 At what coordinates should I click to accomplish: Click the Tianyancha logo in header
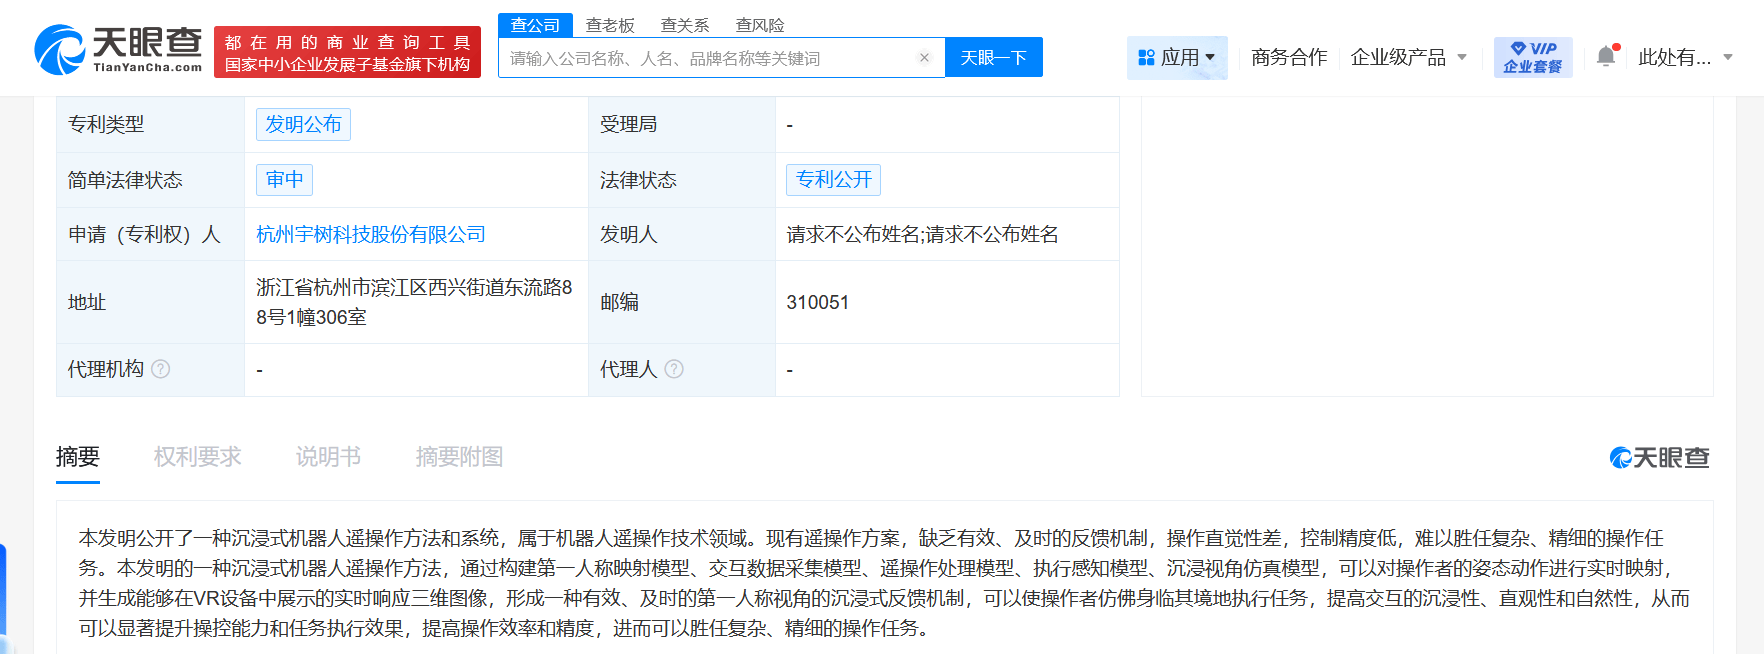118,50
